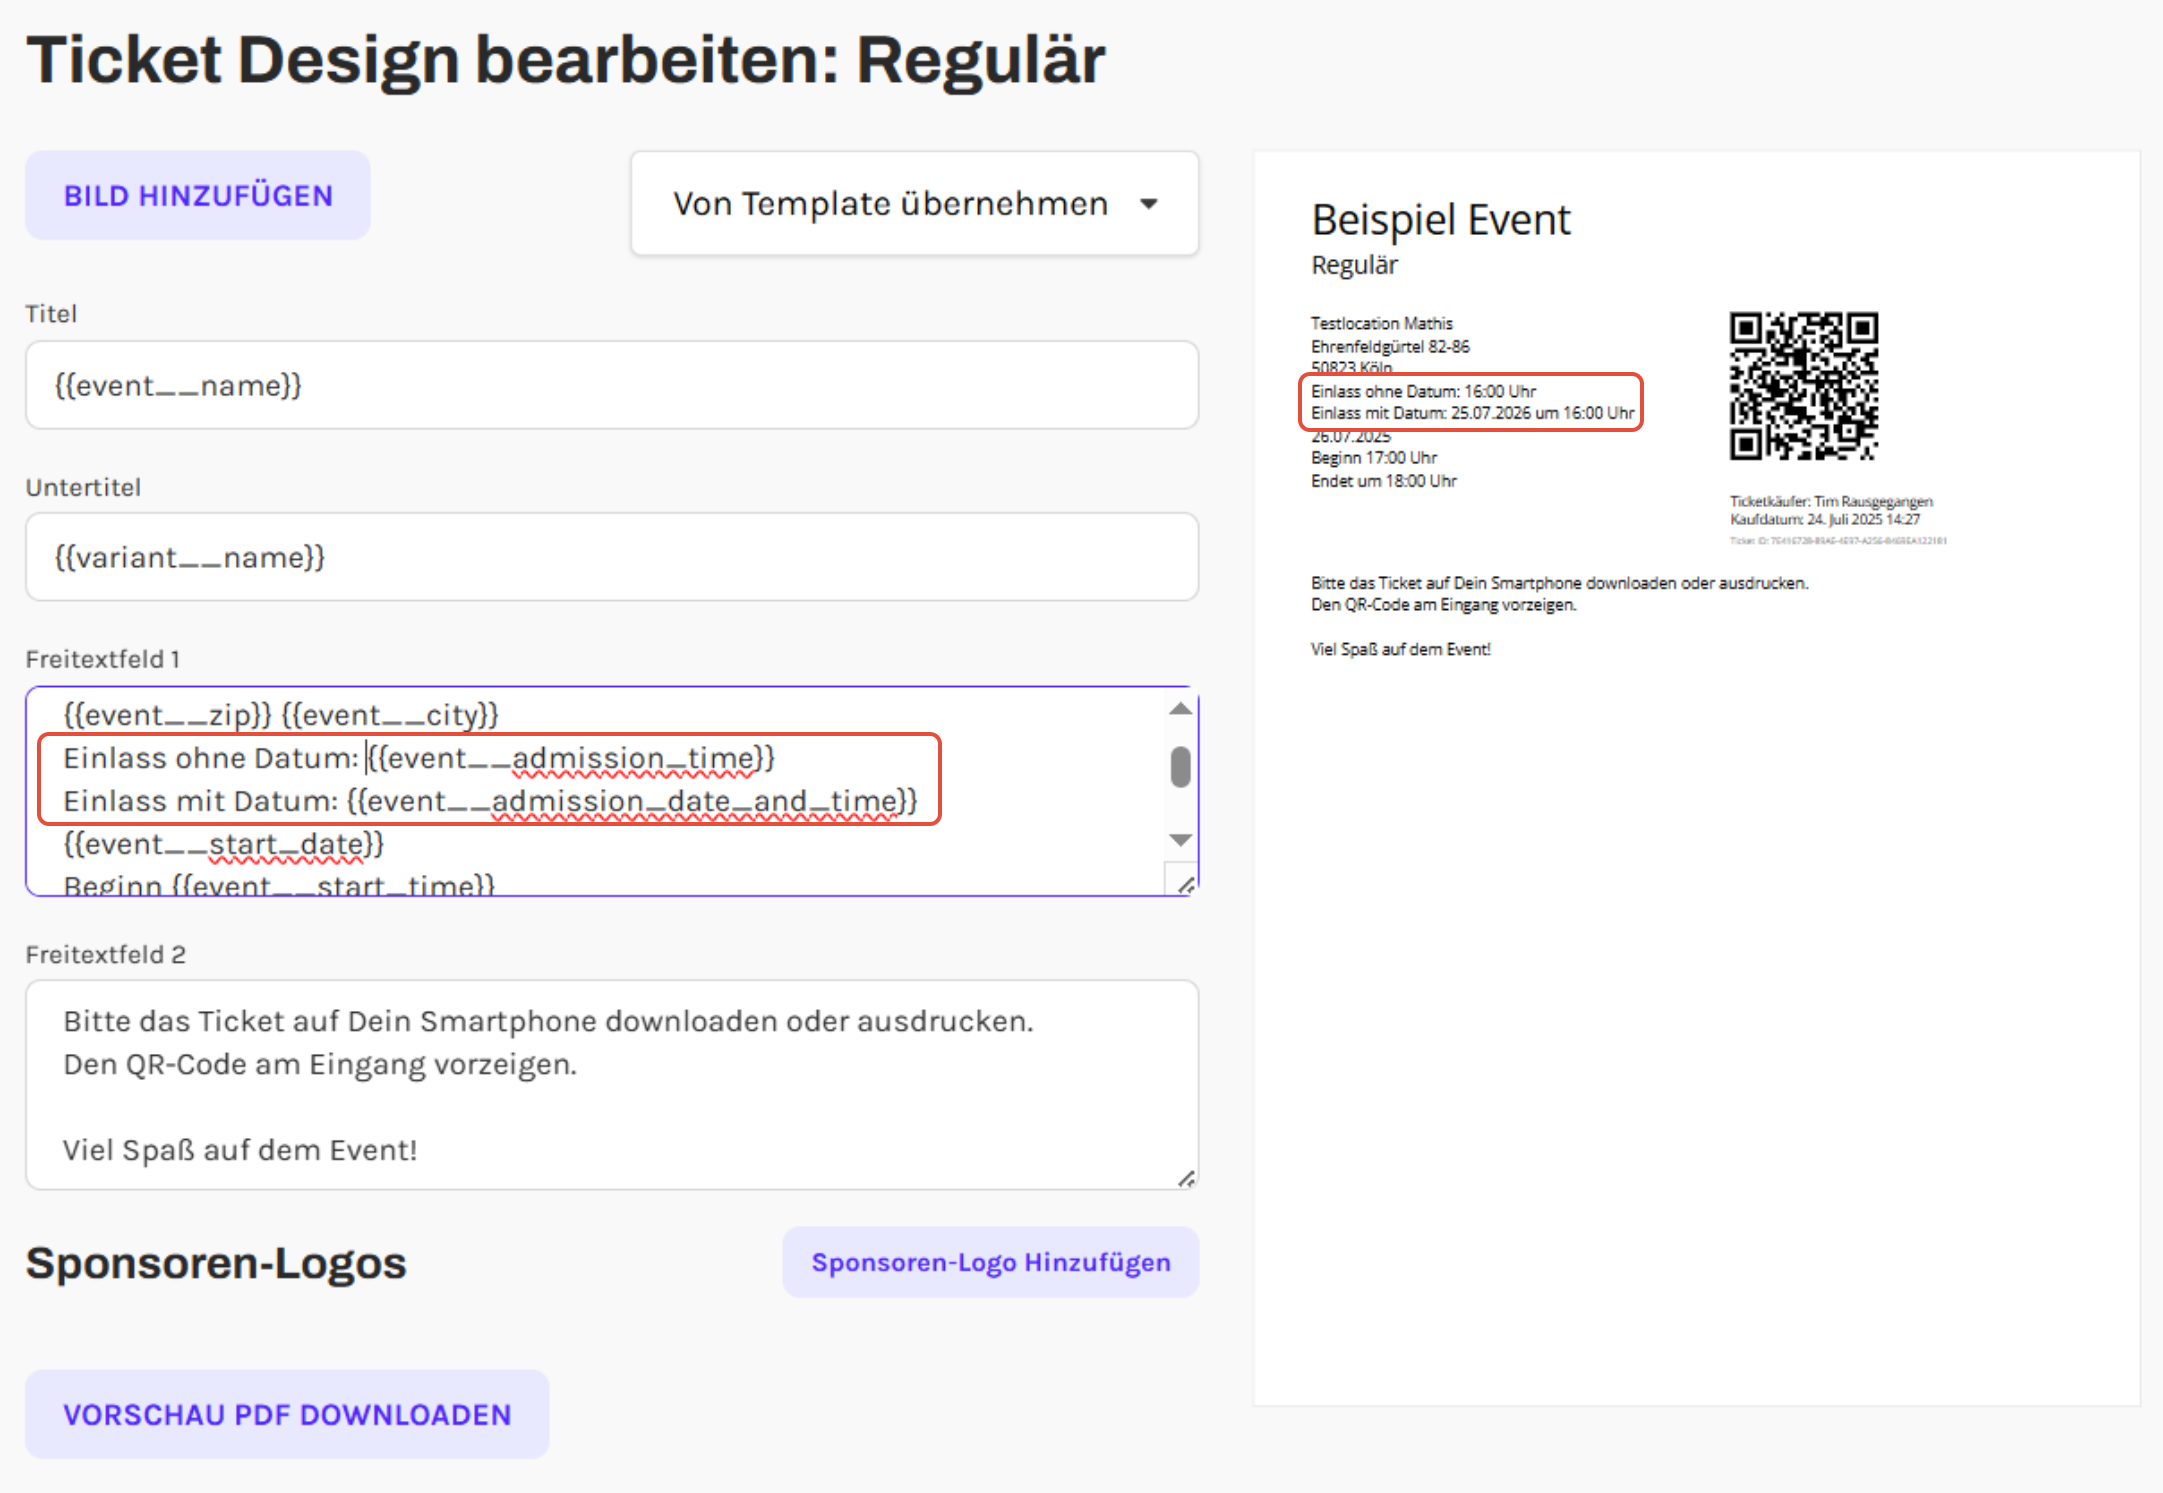Image resolution: width=2163 pixels, height=1493 pixels.
Task: Click the Sponsoren-Logo Hinzufügen button
Action: click(990, 1263)
